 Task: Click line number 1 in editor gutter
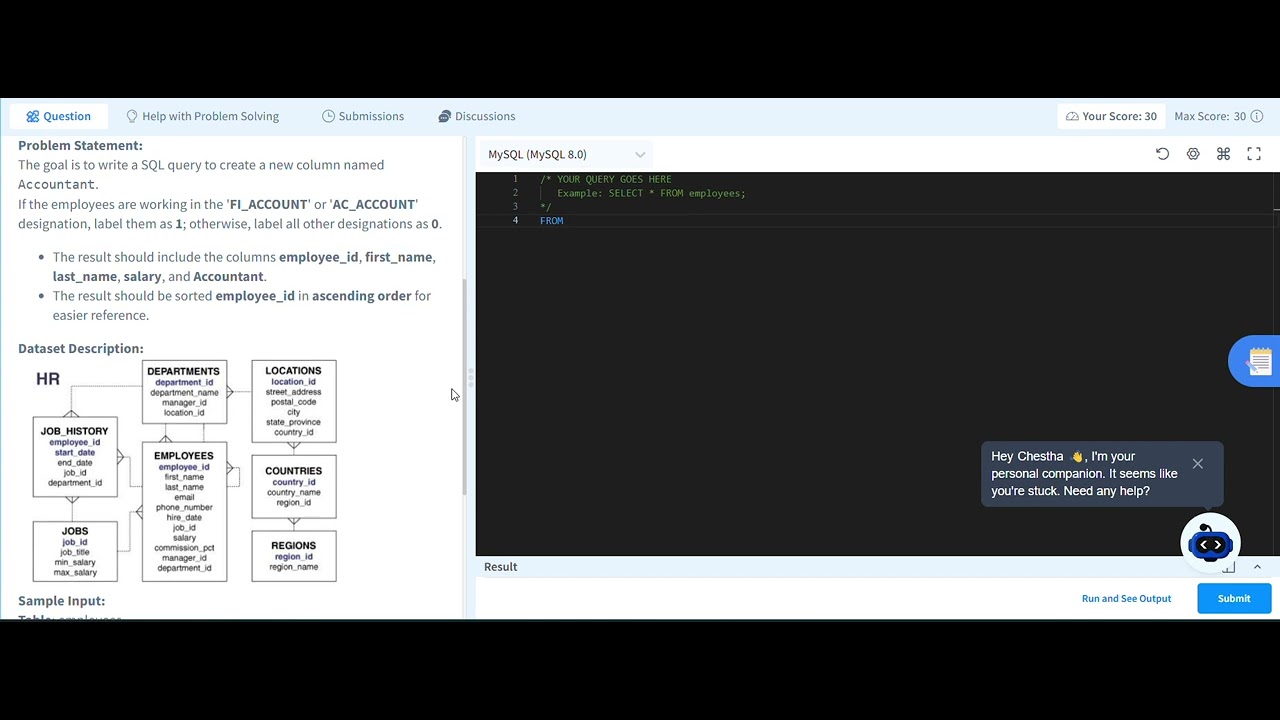pos(515,179)
